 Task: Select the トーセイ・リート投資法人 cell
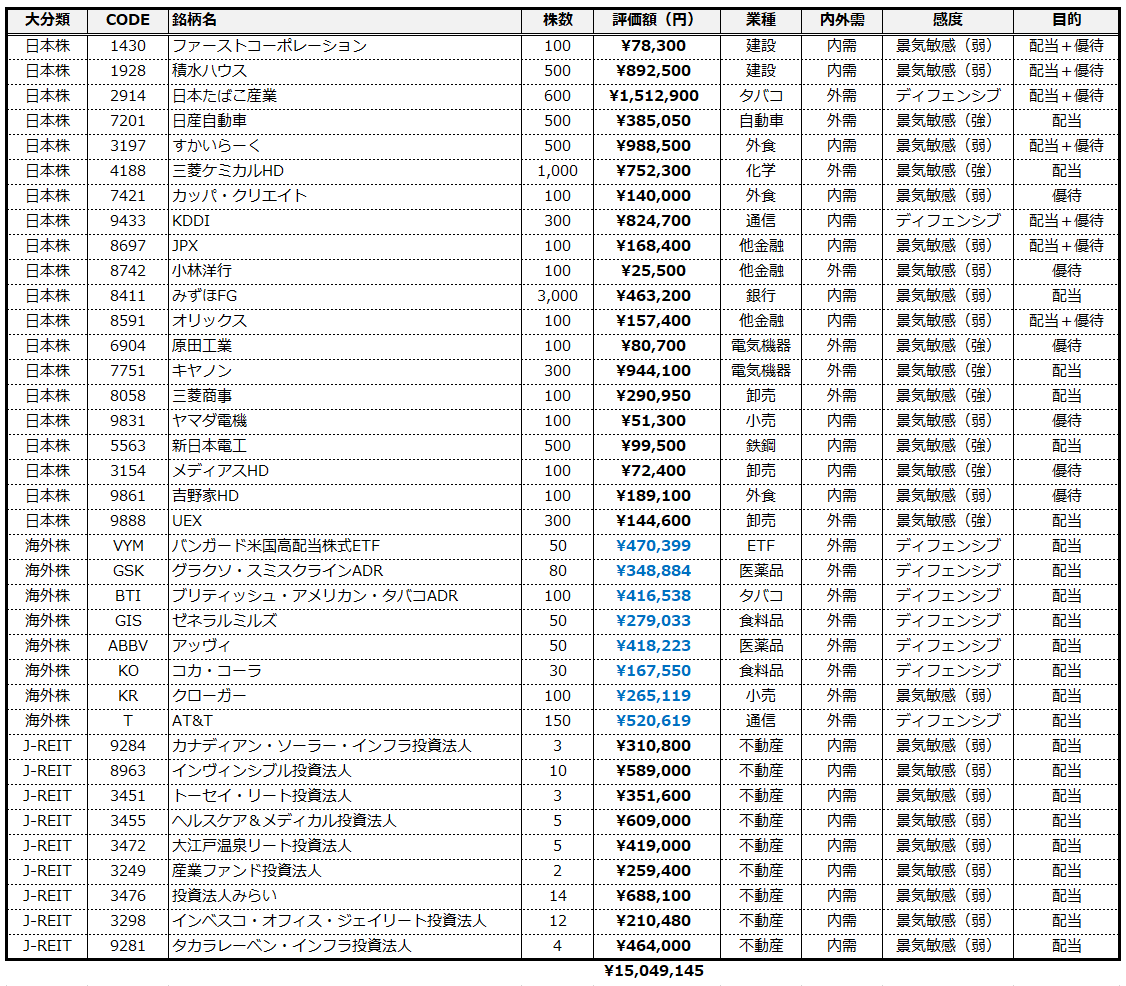(345, 796)
